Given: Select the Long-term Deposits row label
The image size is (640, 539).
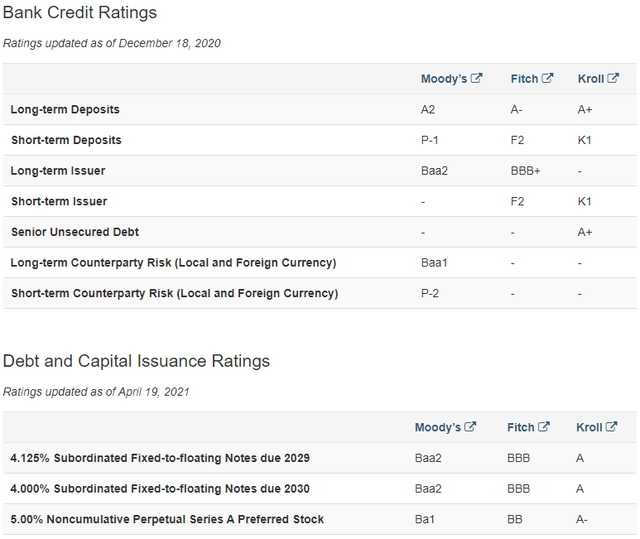Looking at the screenshot, I should click(x=65, y=109).
